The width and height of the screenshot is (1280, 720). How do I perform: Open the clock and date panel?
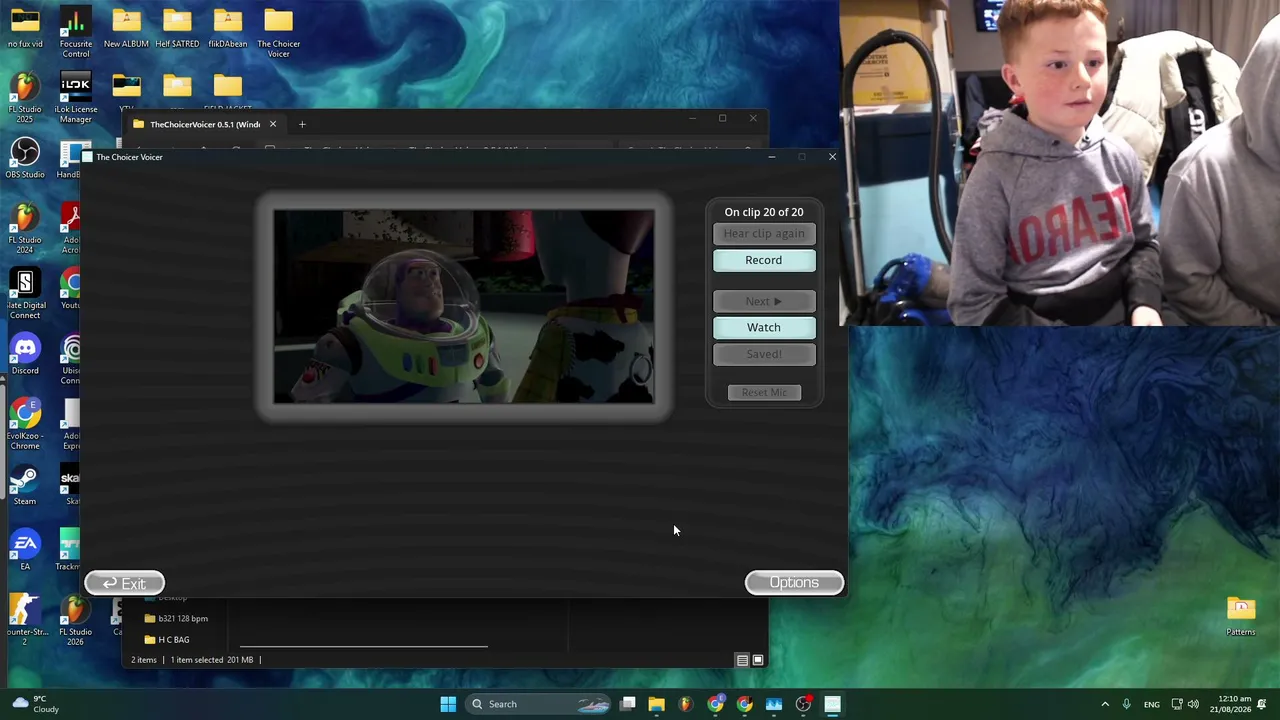[x=1235, y=704]
